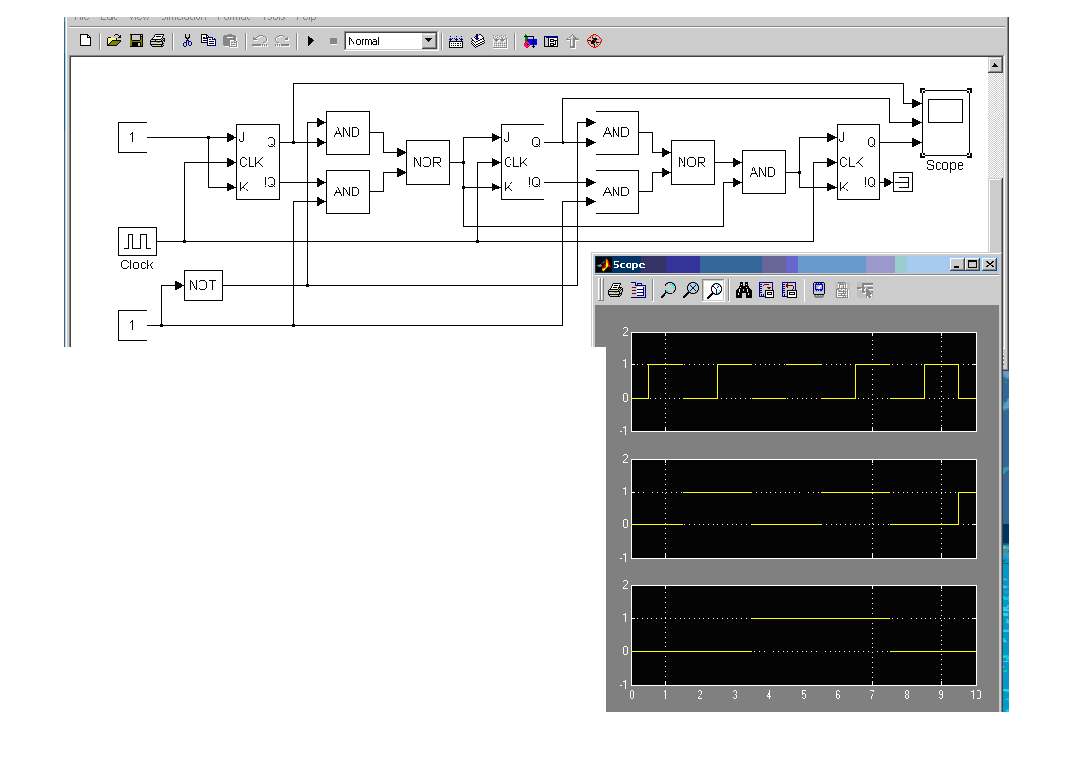Enable the first Zoom magnifier in Scope

pos(667,290)
